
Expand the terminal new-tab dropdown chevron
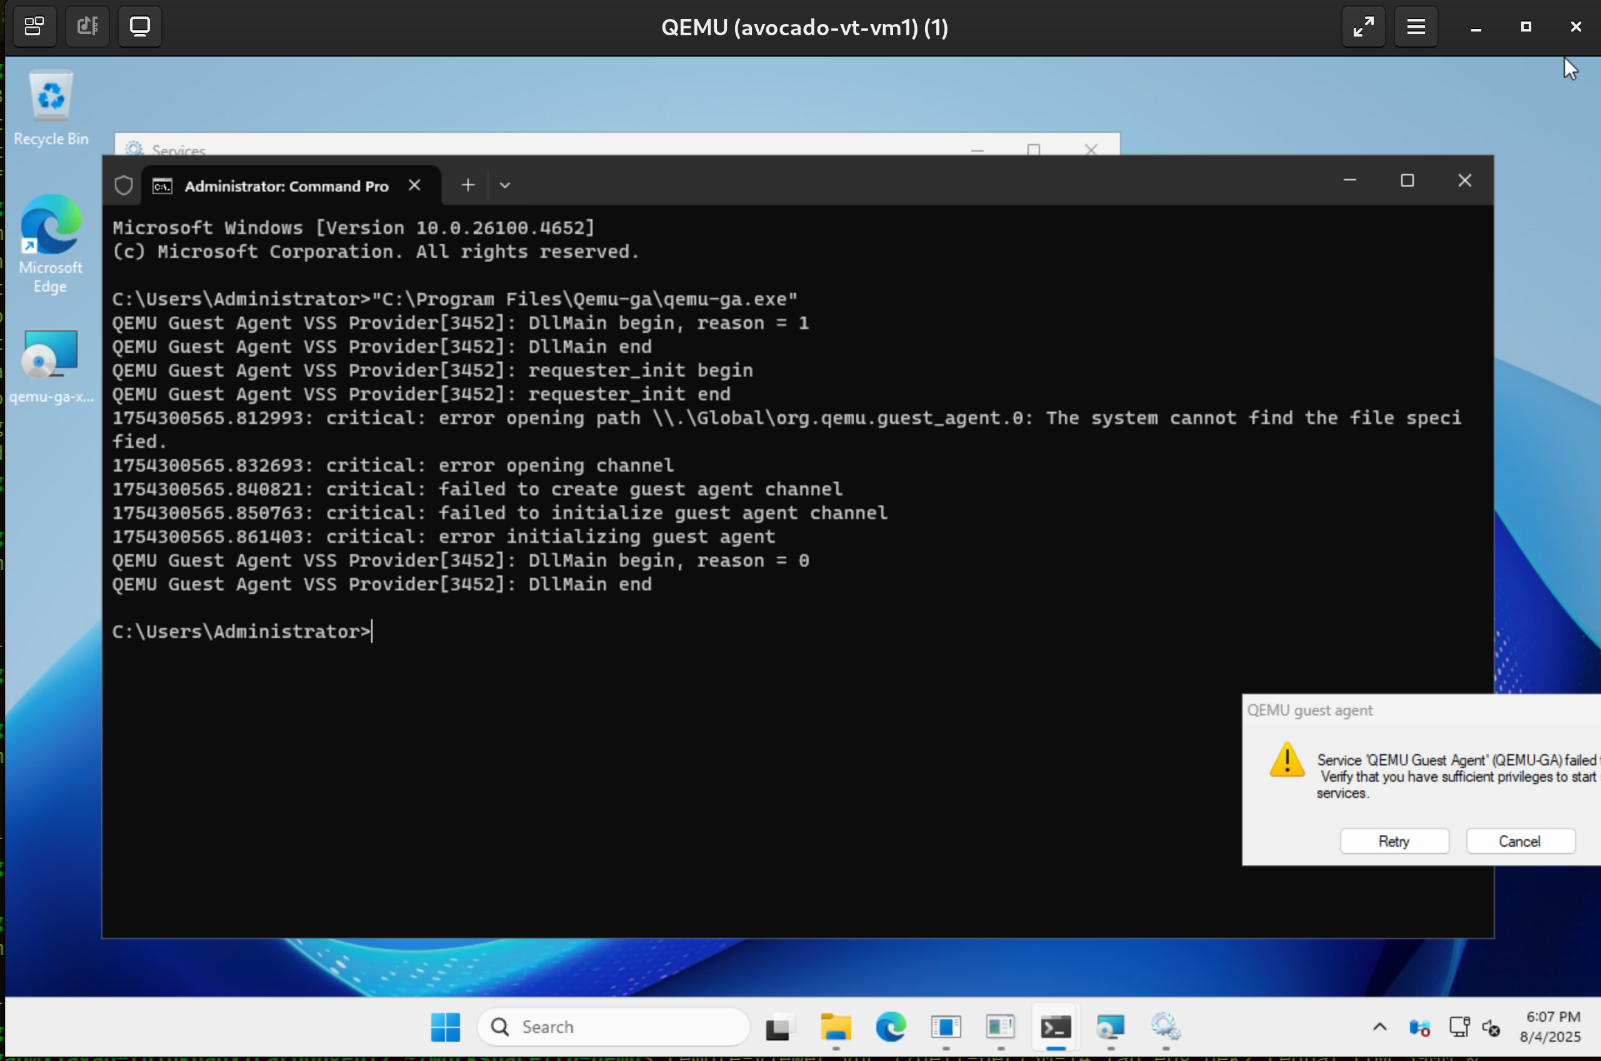tap(505, 185)
